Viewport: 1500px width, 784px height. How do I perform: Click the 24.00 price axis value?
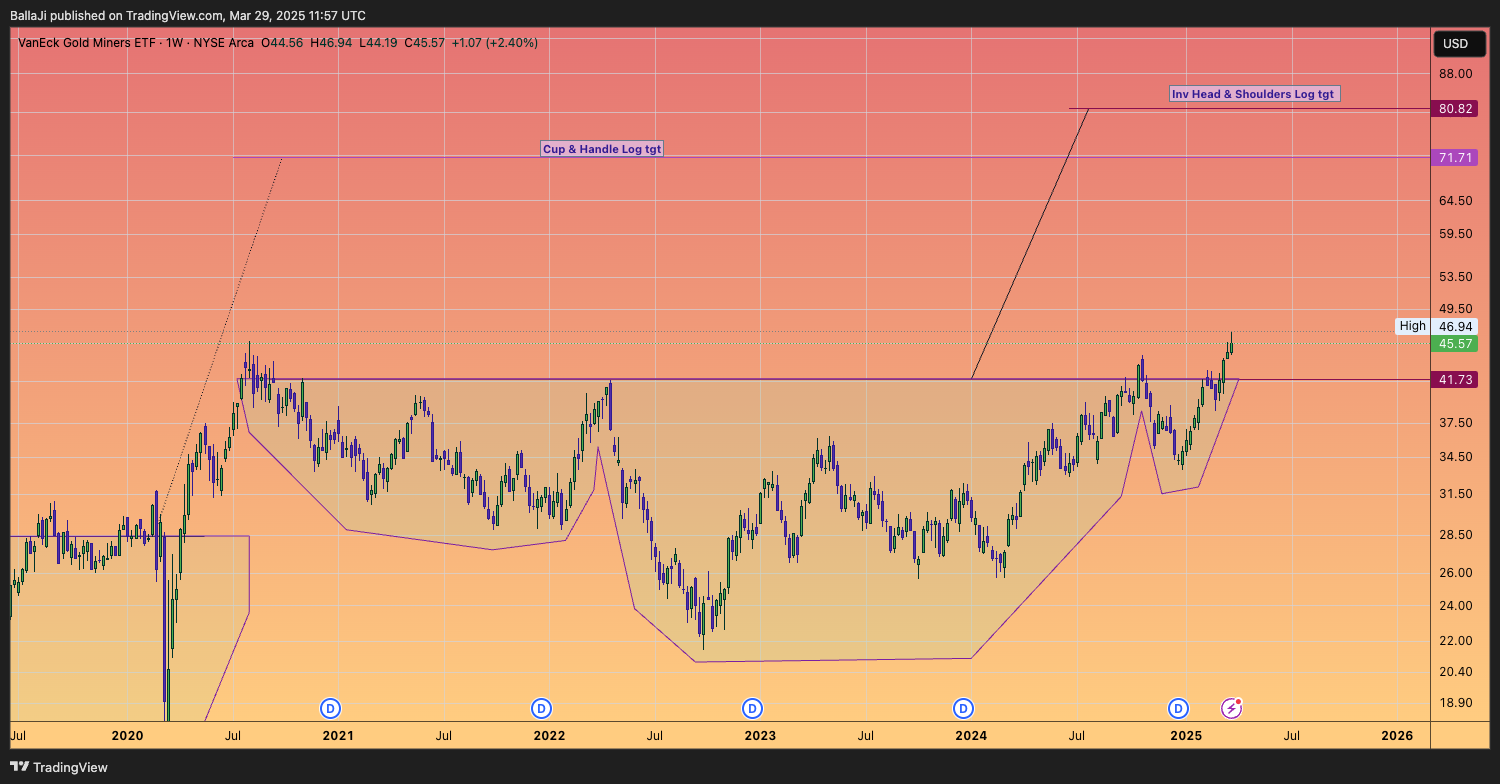tap(1456, 605)
